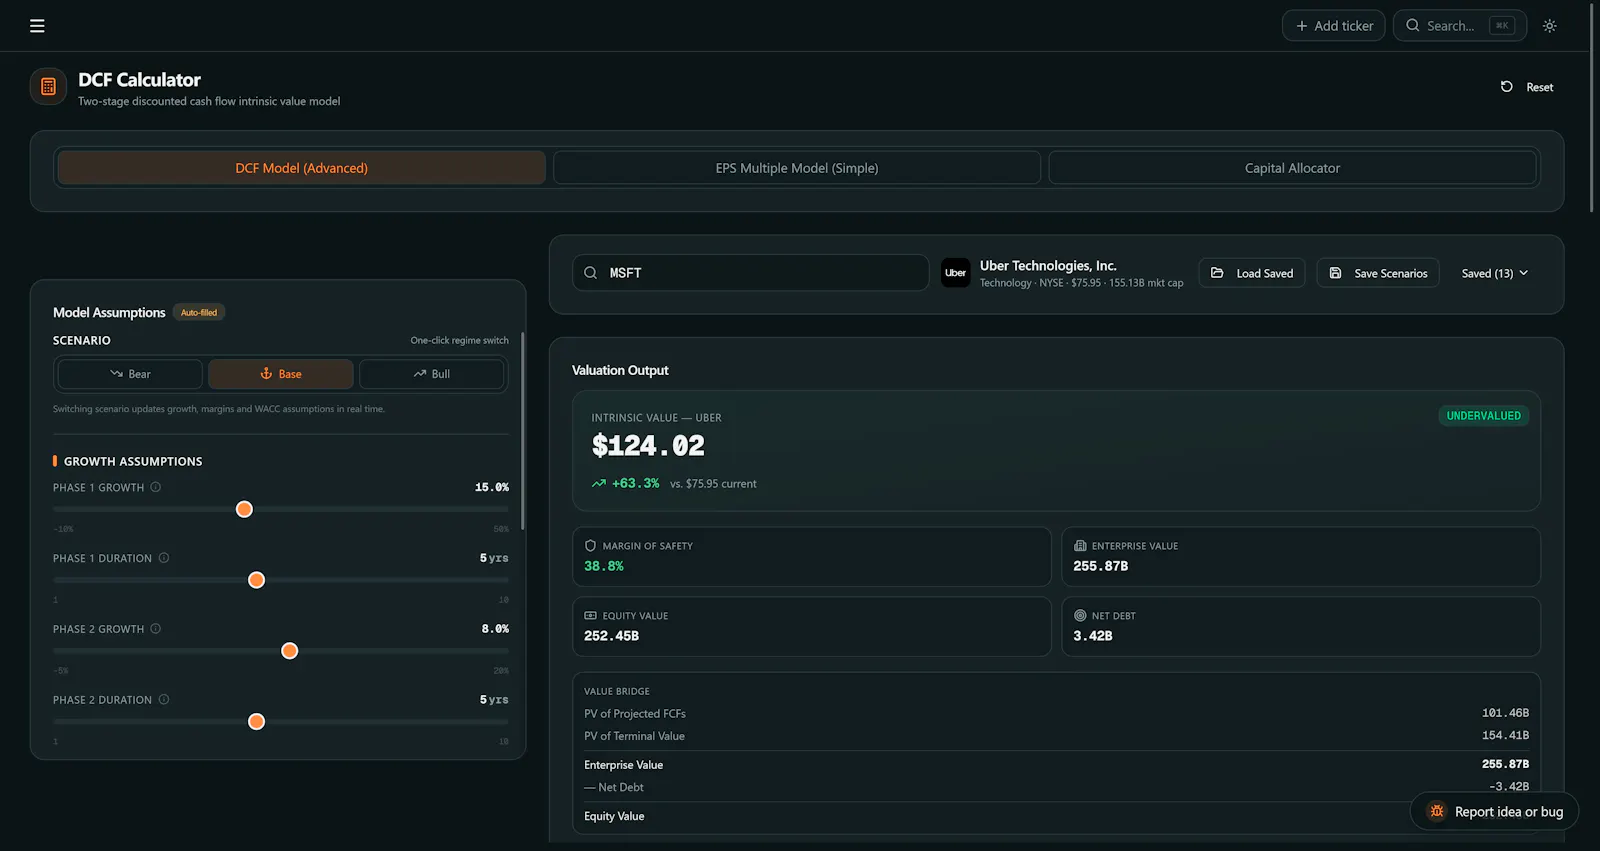Click the coin icon on Net Debt card
This screenshot has width=1600, height=851.
pyautogui.click(x=1080, y=616)
